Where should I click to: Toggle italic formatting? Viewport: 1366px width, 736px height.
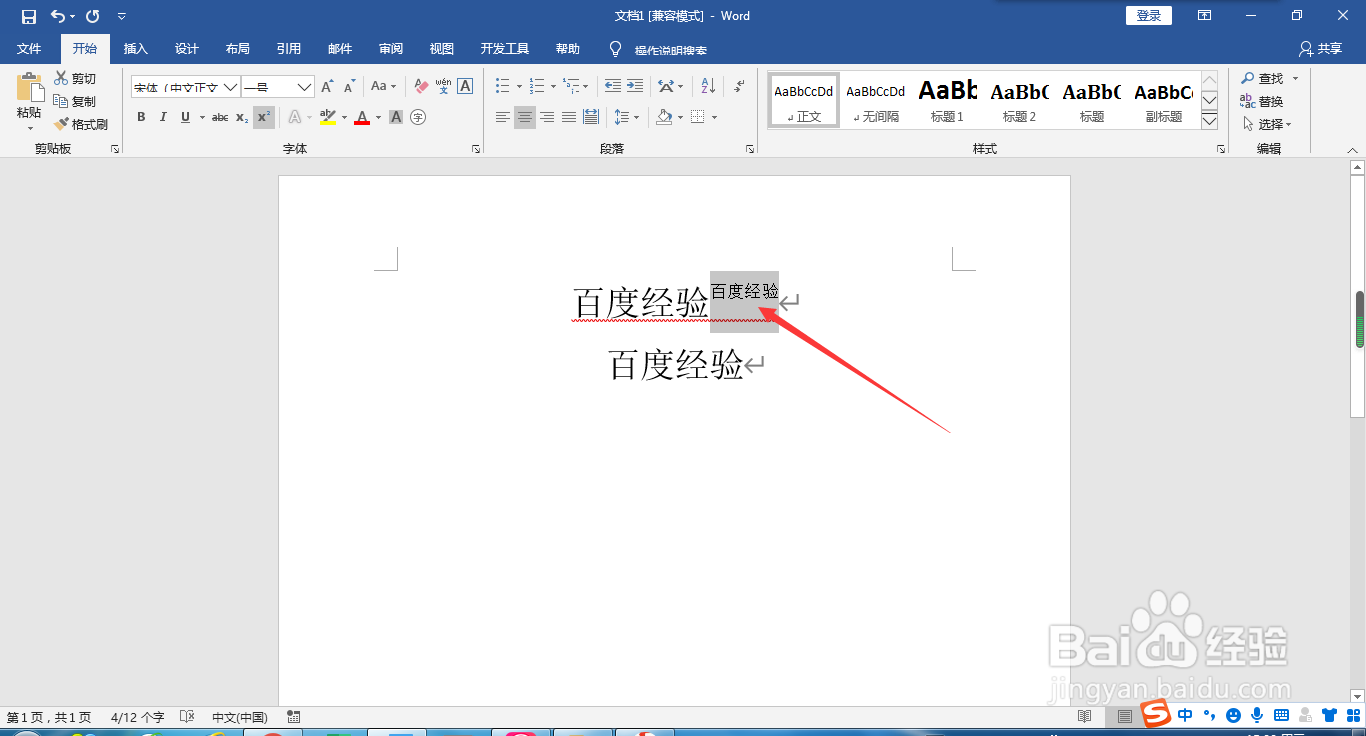click(163, 117)
